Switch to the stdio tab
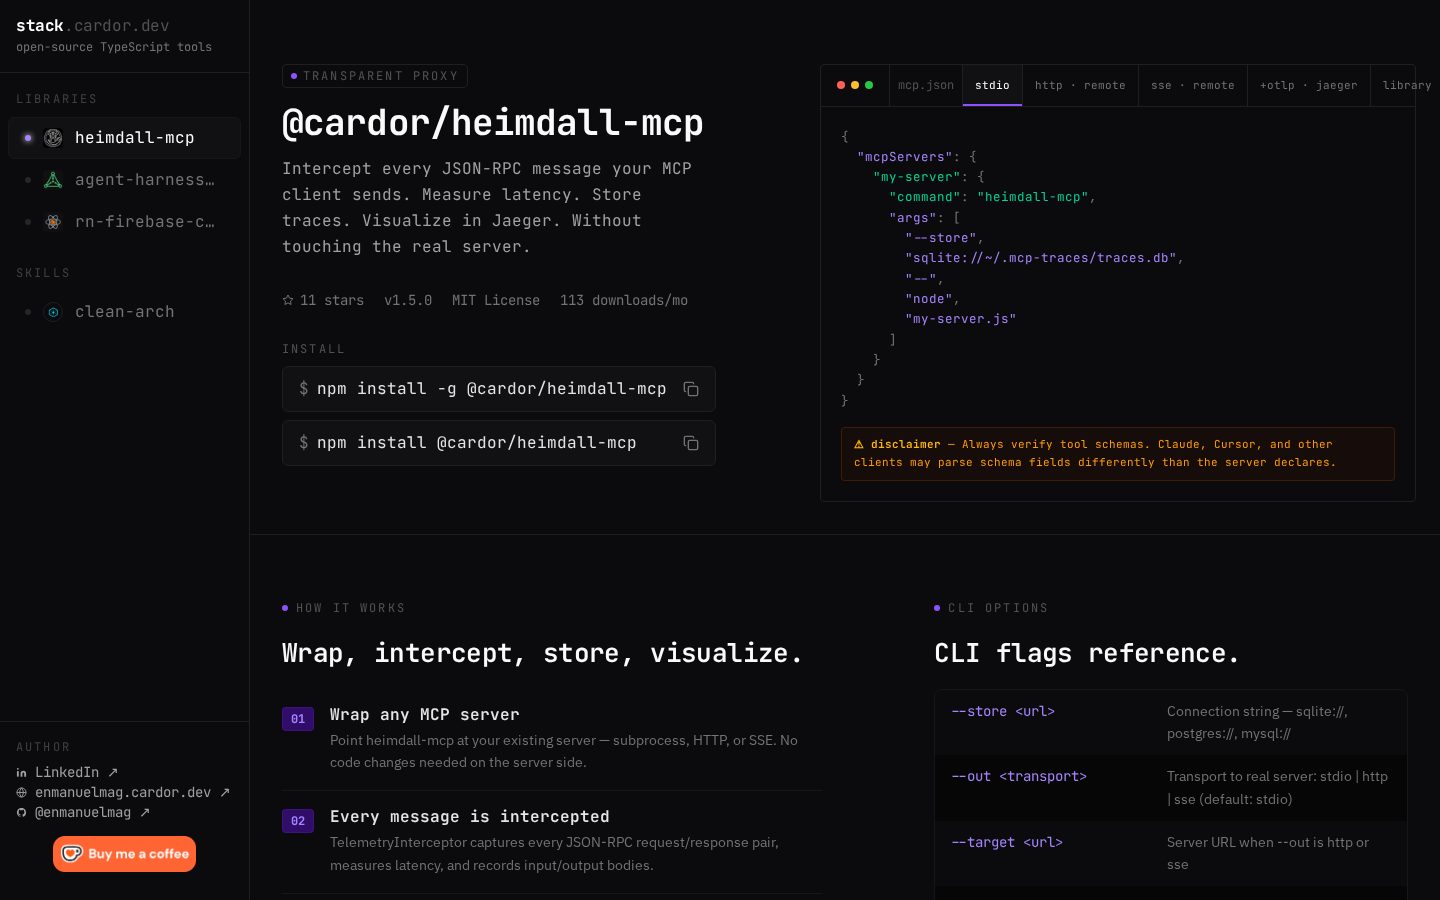This screenshot has height=900, width=1440. 992,86
